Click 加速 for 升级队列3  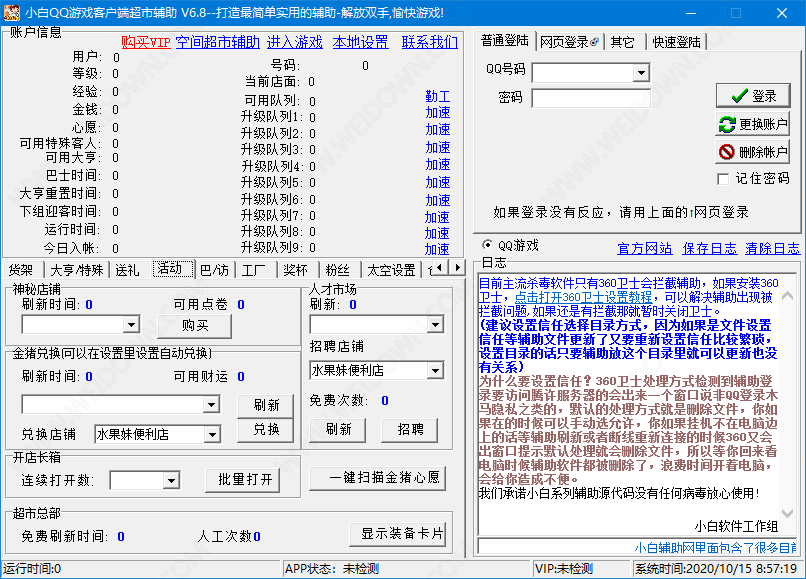tap(437, 148)
